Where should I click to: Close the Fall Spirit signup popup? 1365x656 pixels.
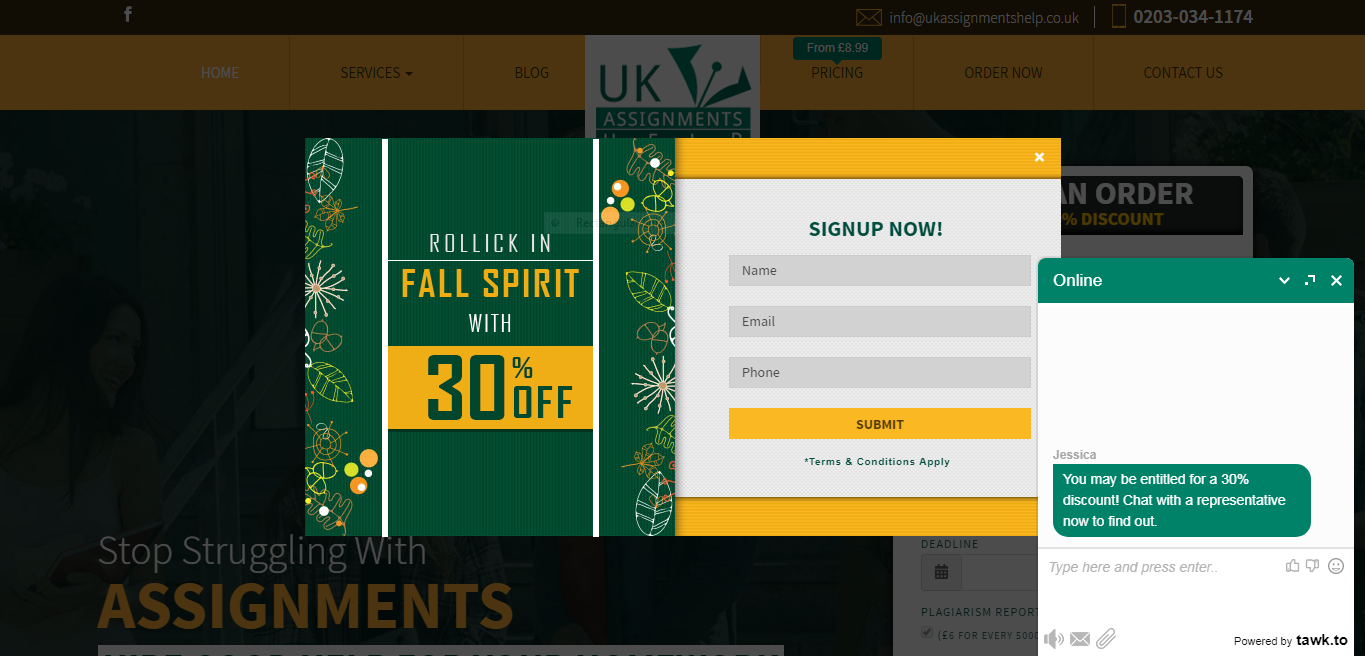click(1039, 157)
